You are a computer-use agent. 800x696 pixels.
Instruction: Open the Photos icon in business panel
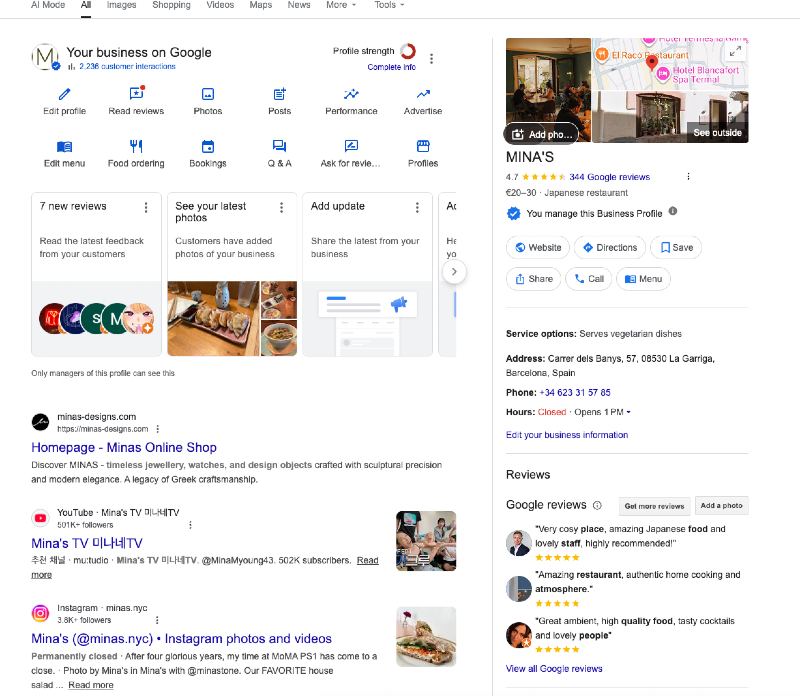pos(208,94)
